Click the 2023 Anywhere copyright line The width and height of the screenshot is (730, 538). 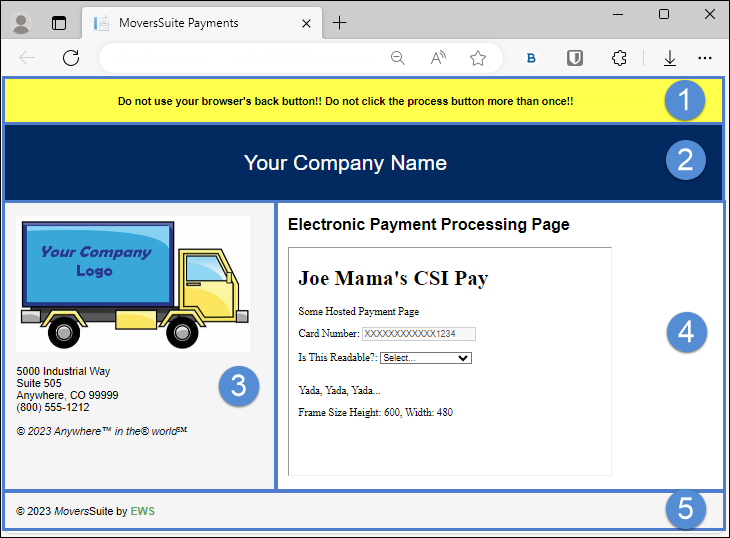click(x=101, y=431)
